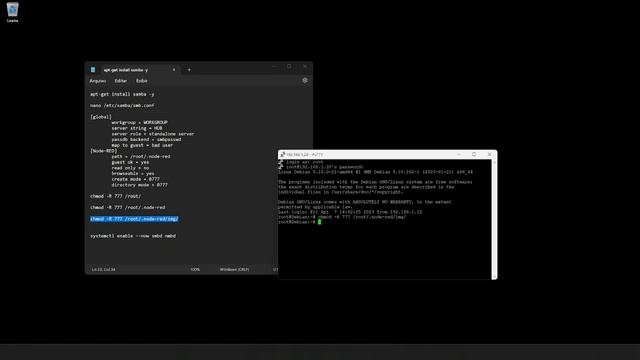Open the Lixeira recycle bin desktop icon
The width and height of the screenshot is (640, 360).
(12, 12)
